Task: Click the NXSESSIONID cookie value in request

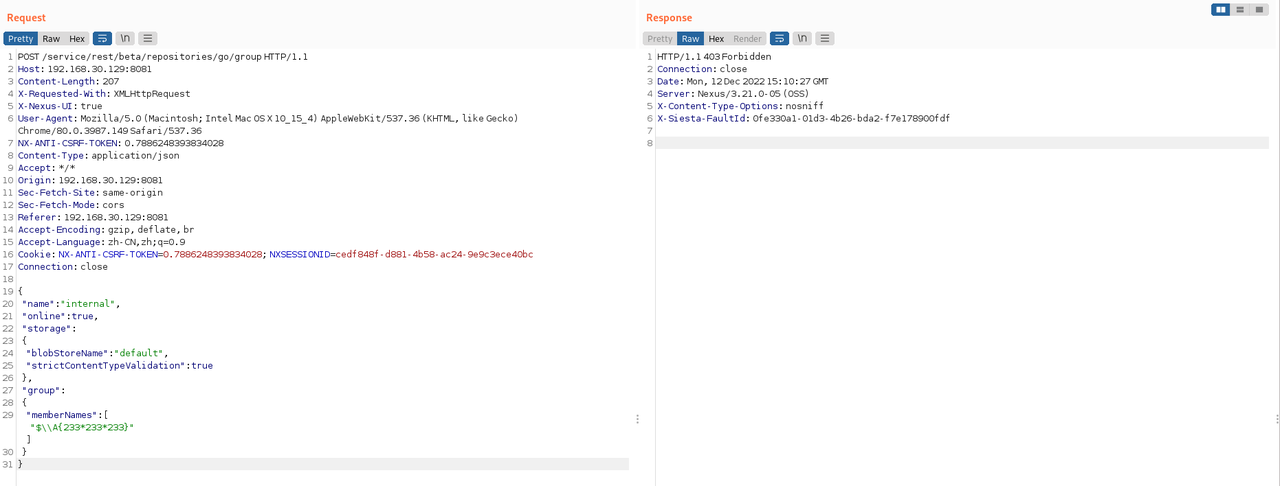Action: point(434,254)
